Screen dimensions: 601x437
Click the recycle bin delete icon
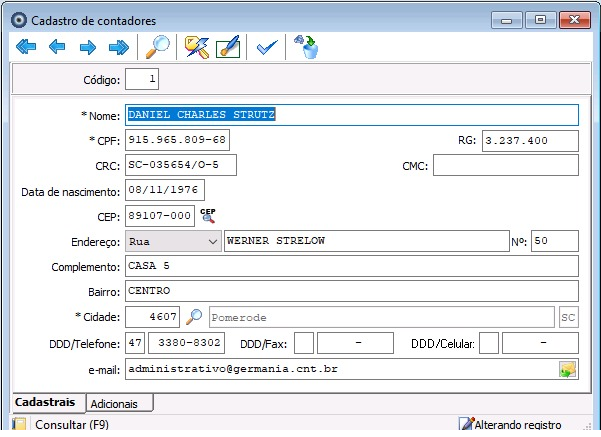pos(305,47)
